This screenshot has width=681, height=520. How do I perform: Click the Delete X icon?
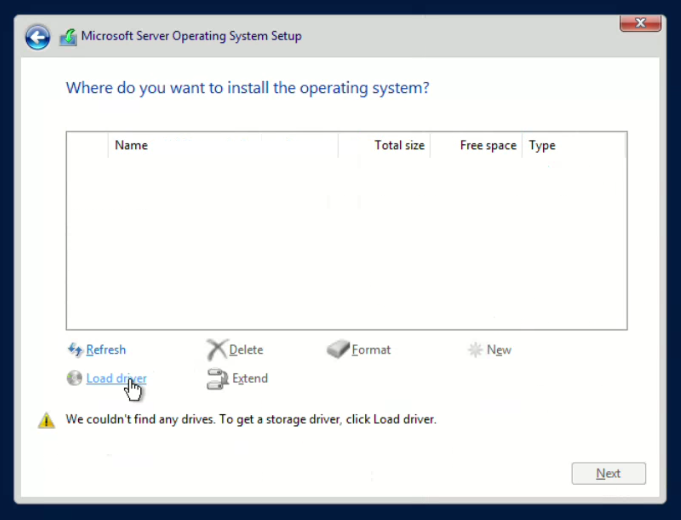(216, 350)
